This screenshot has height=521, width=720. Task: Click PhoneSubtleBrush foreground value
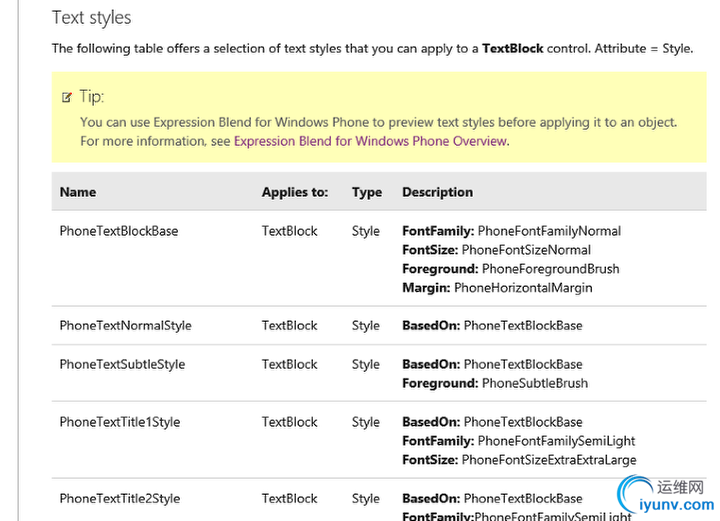pos(535,383)
